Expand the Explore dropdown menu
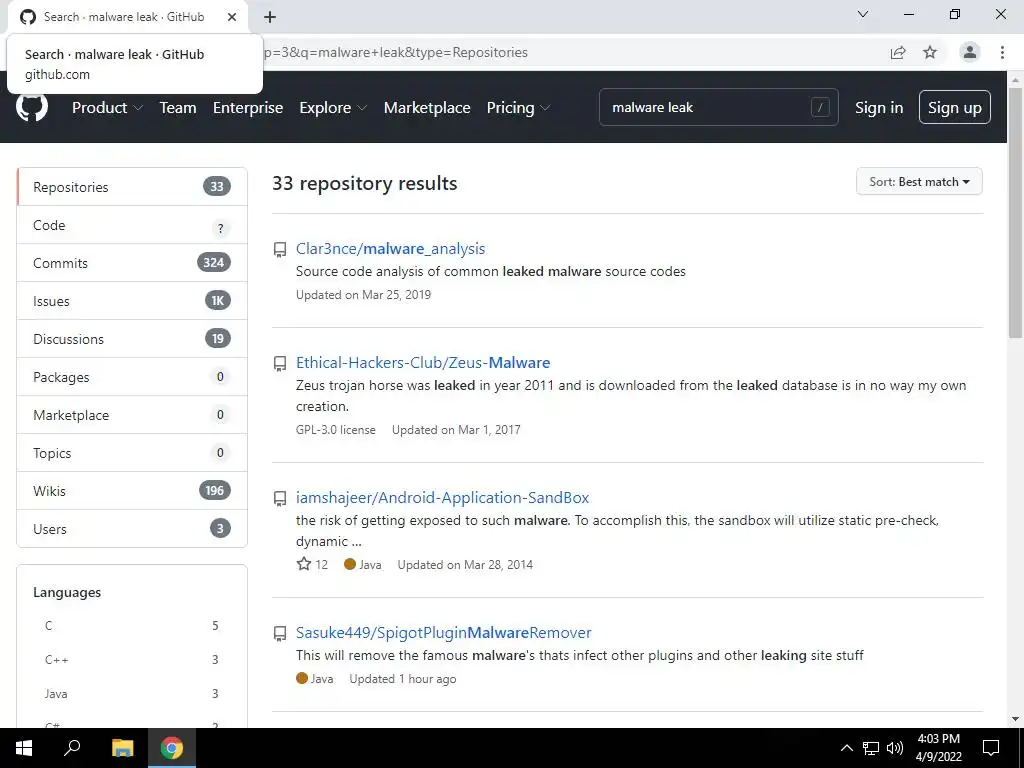This screenshot has height=768, width=1024. (333, 108)
